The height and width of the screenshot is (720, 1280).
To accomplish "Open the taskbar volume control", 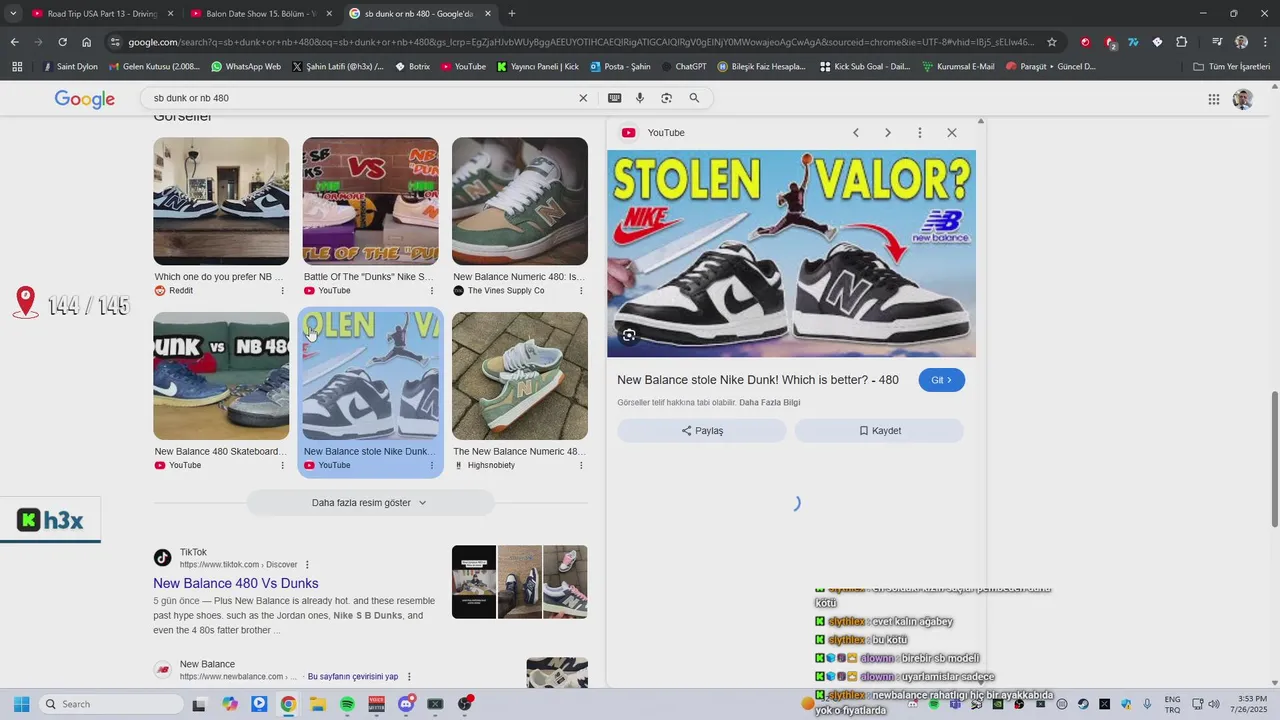I will point(1215,704).
